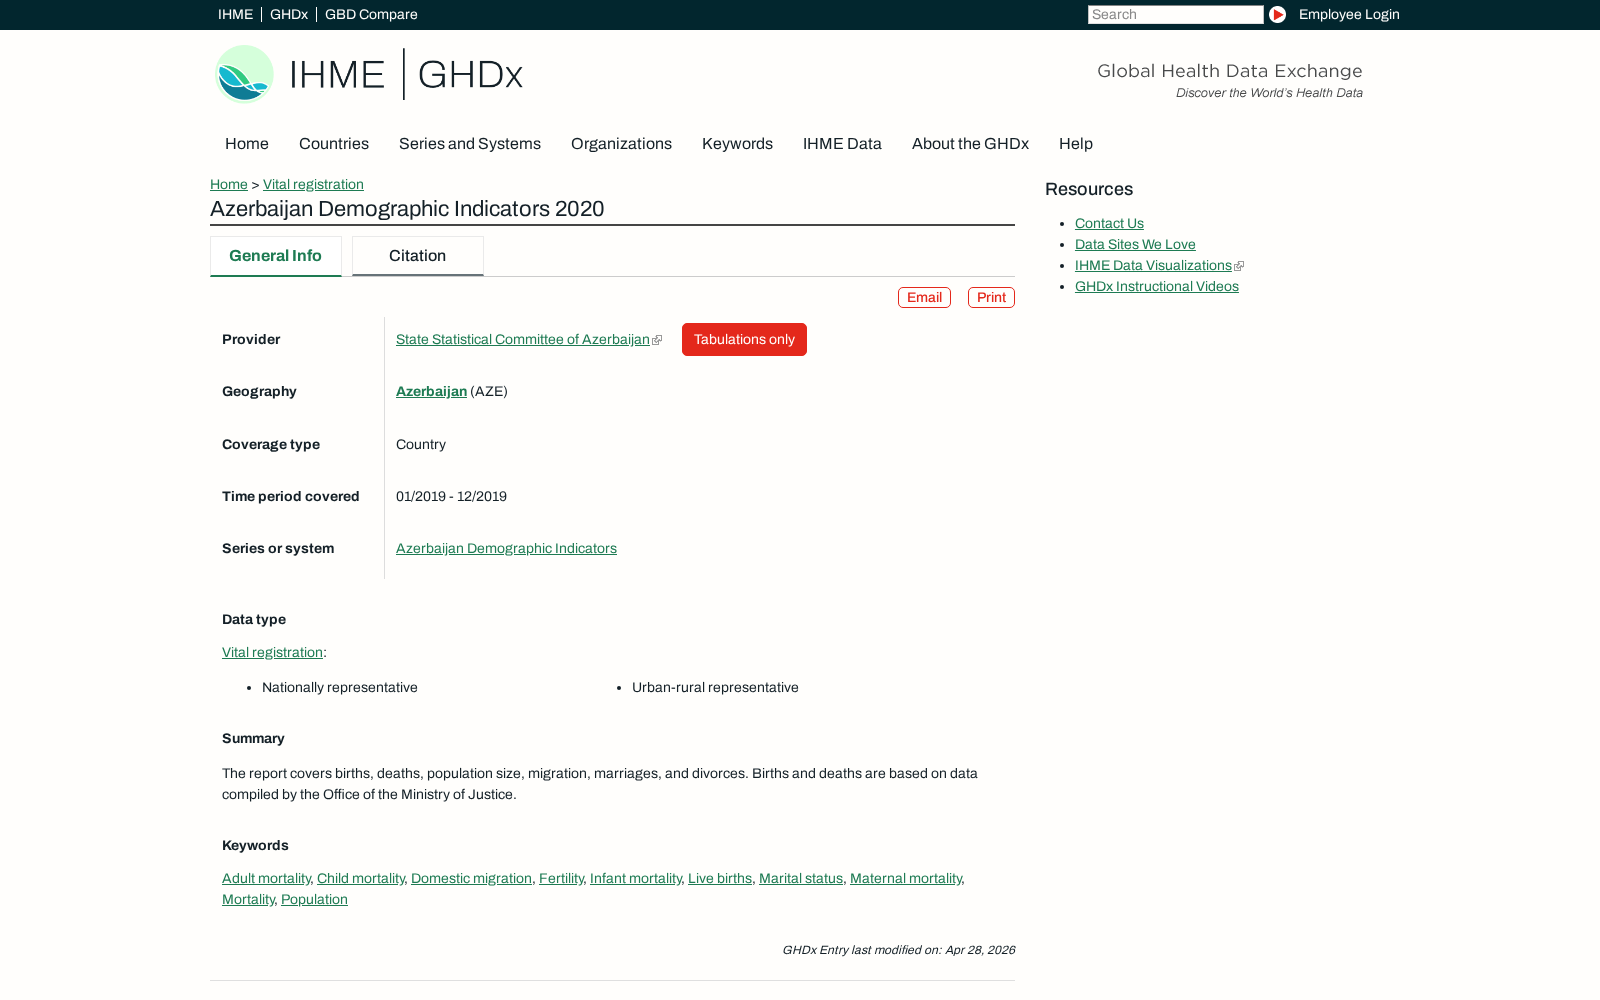Click the 'Urban-rural representative' bullet text

(x=715, y=688)
